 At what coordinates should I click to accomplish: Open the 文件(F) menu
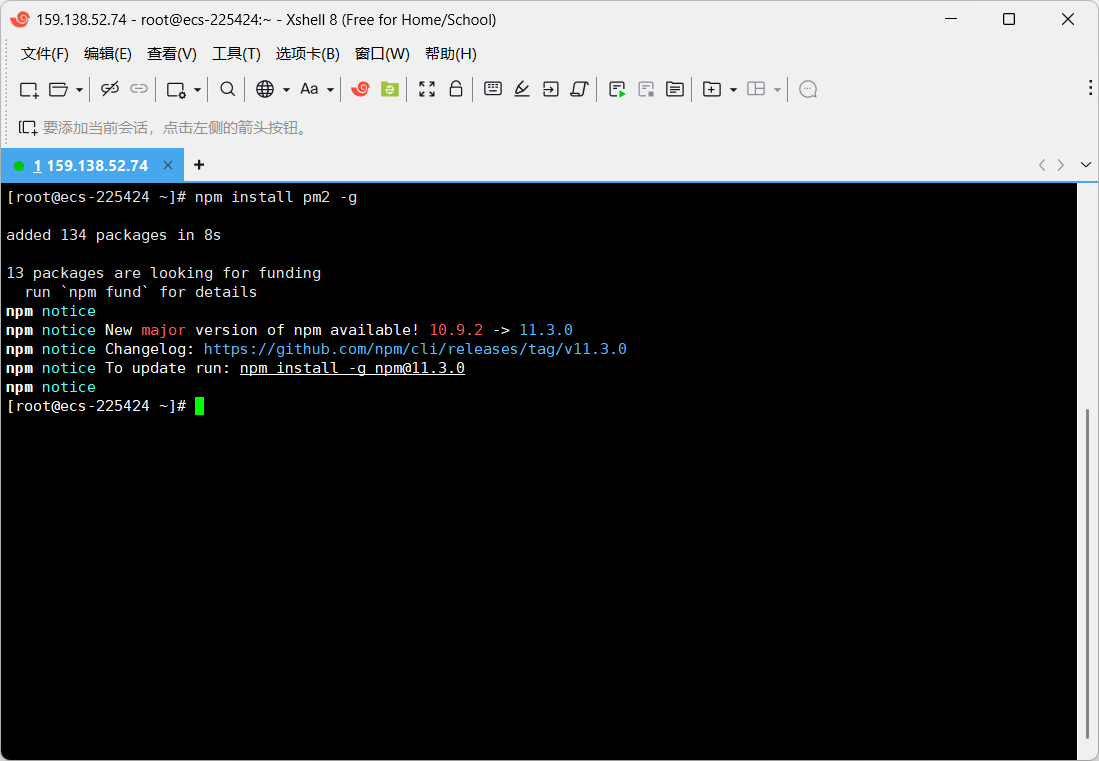tap(44, 54)
